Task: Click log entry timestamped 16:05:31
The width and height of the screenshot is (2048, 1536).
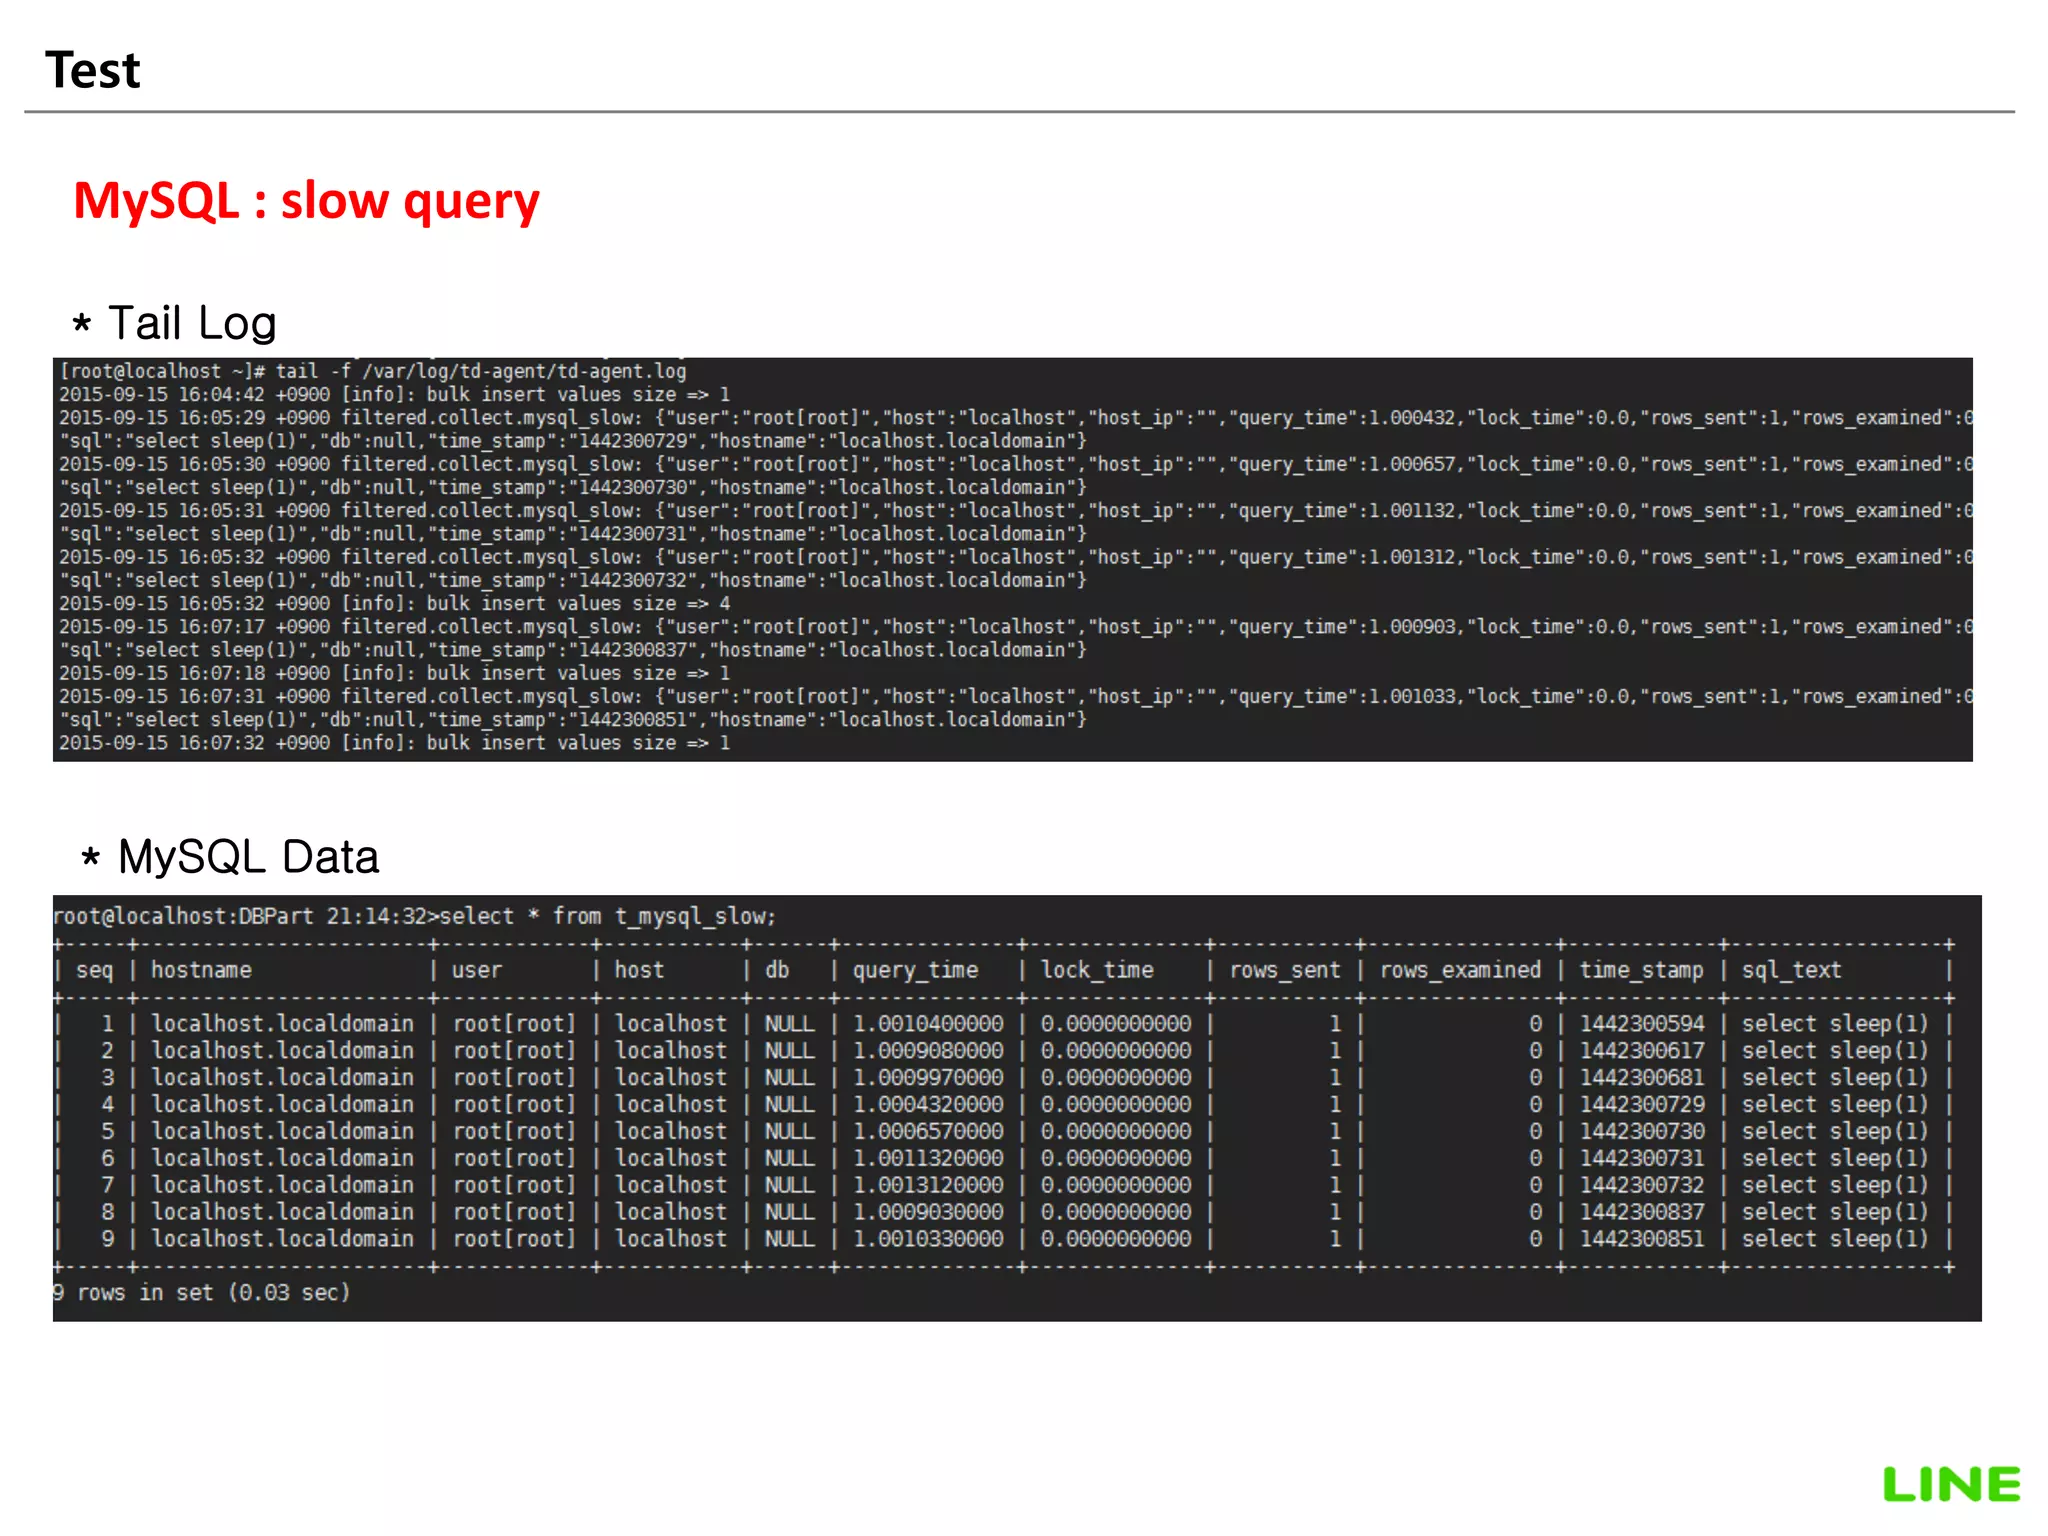Action: point(1015,522)
